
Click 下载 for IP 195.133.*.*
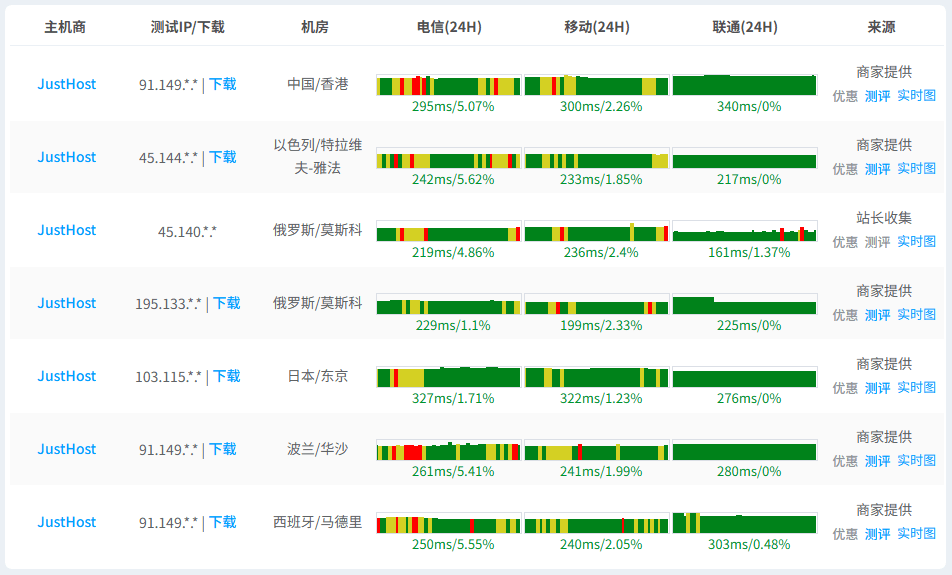[x=227, y=303]
